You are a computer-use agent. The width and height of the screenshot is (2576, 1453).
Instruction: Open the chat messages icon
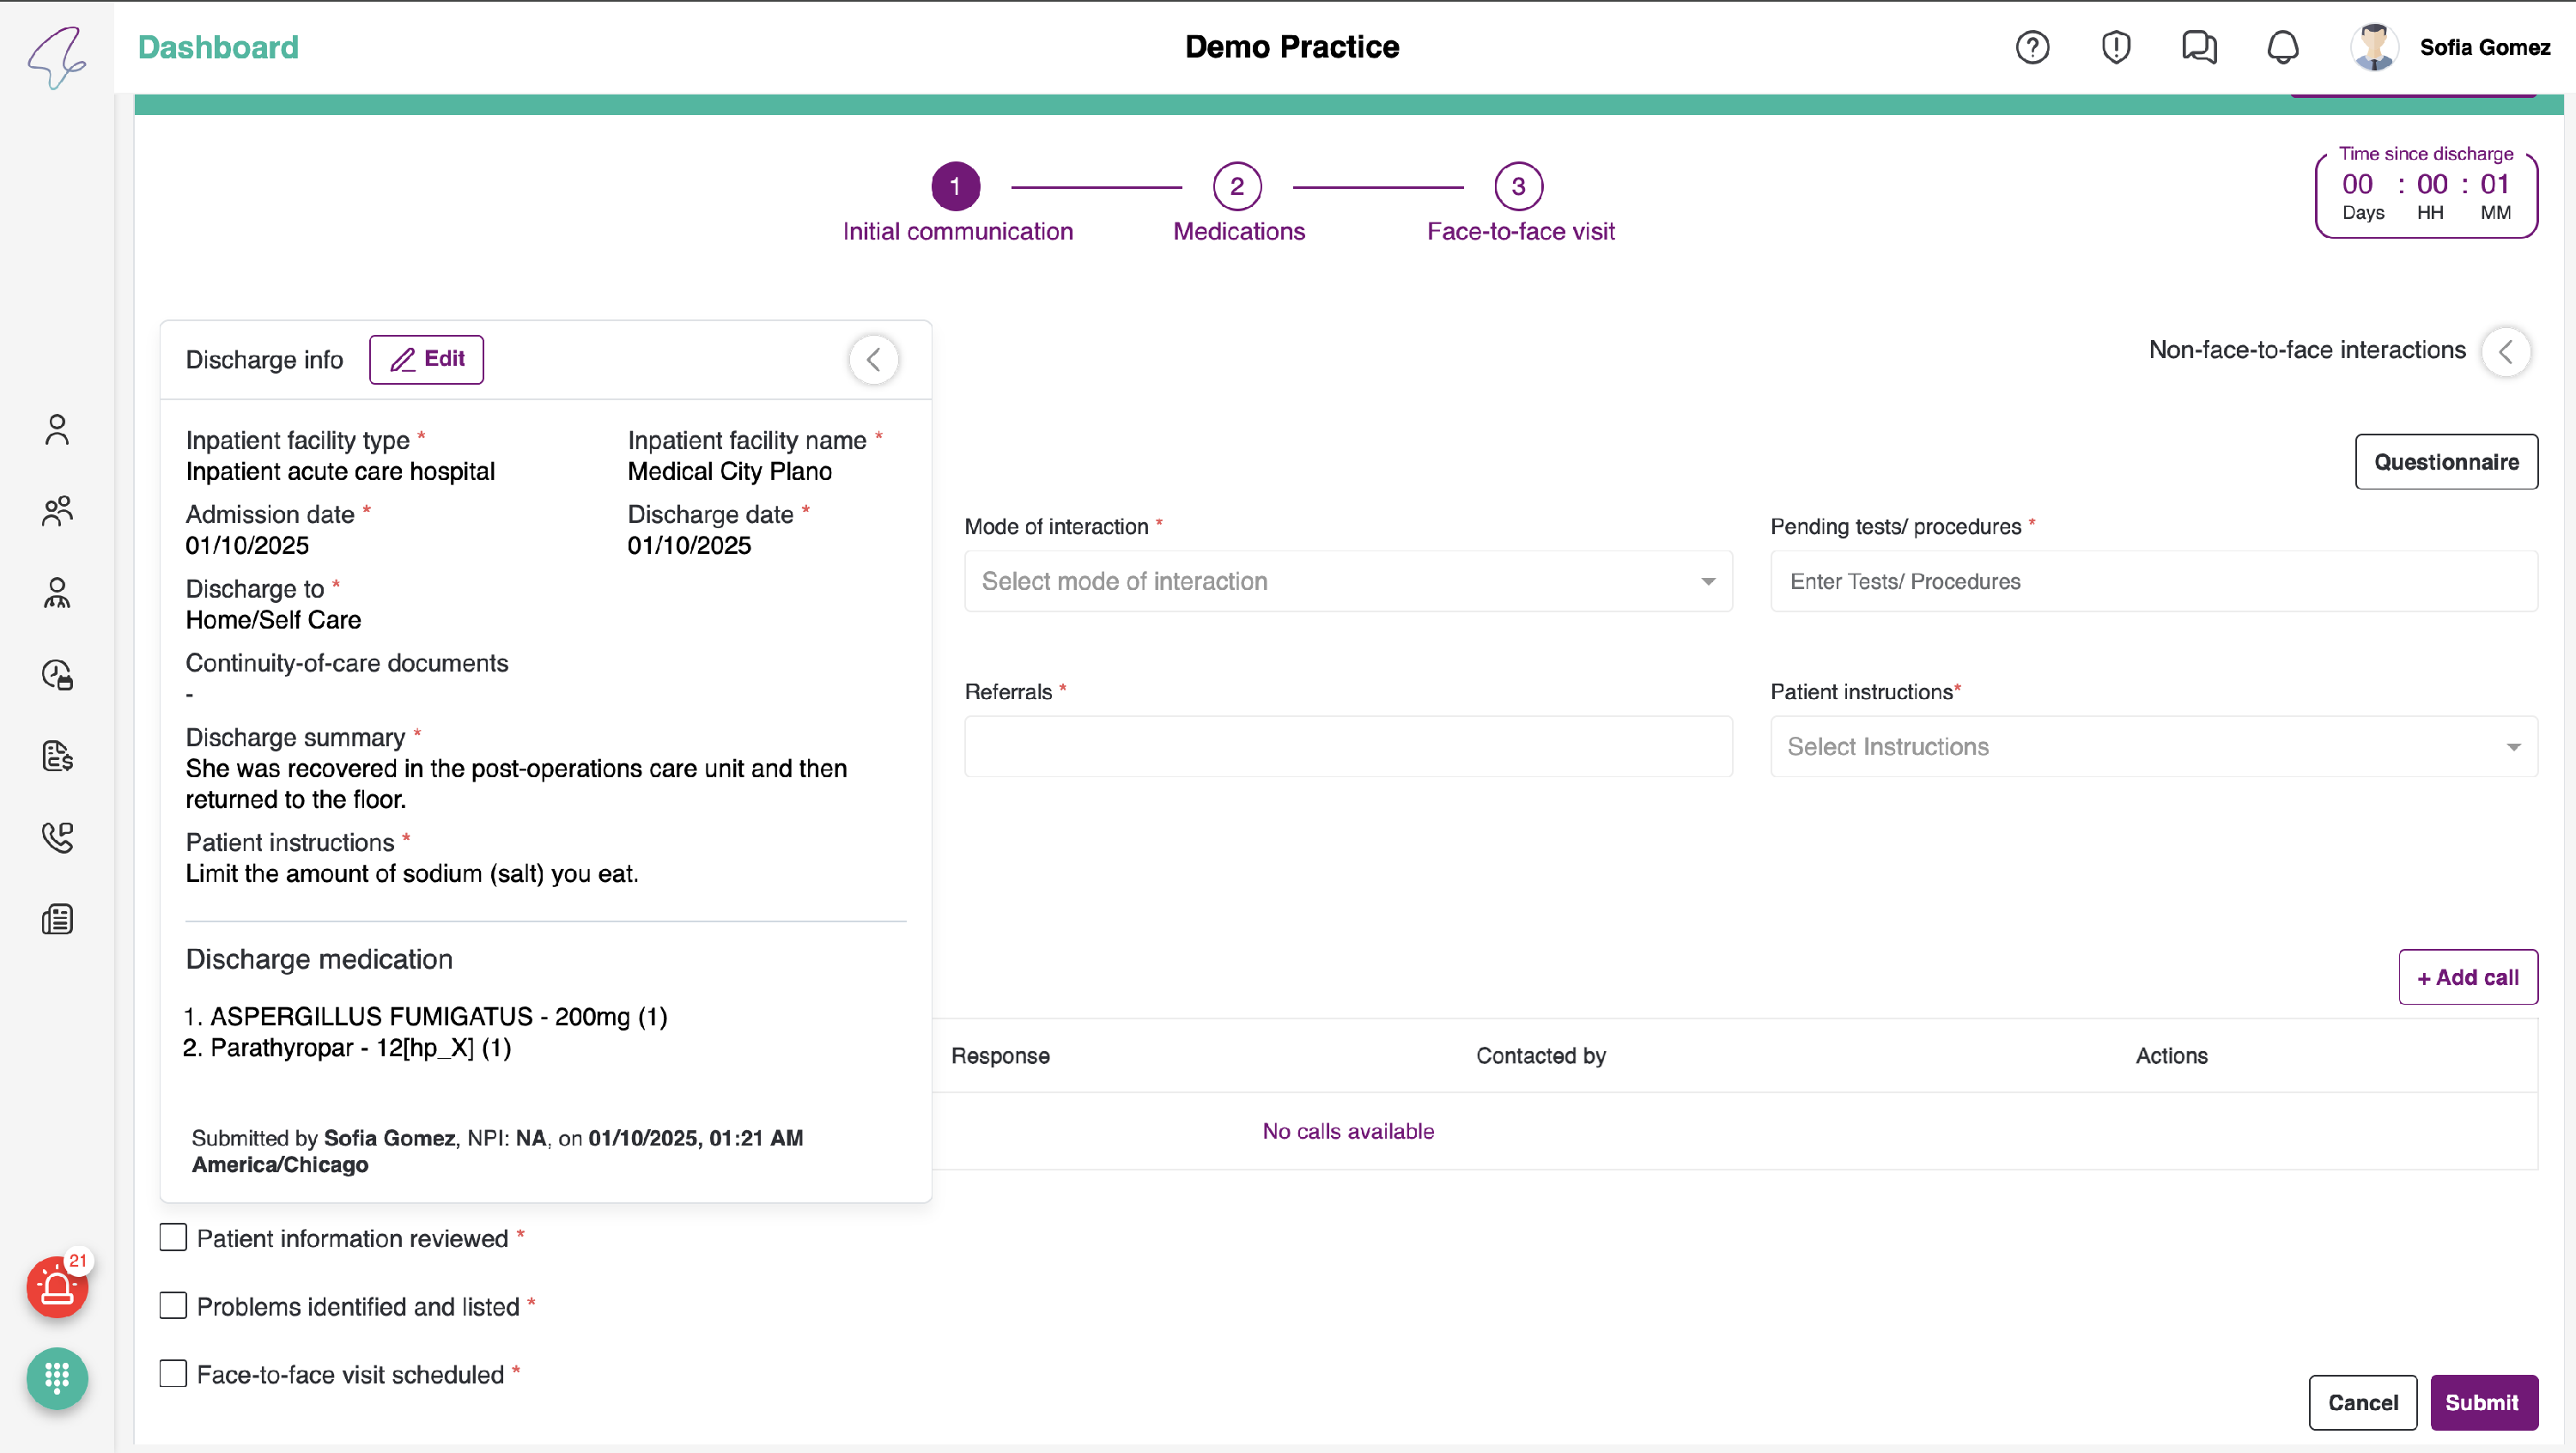coord(2198,47)
